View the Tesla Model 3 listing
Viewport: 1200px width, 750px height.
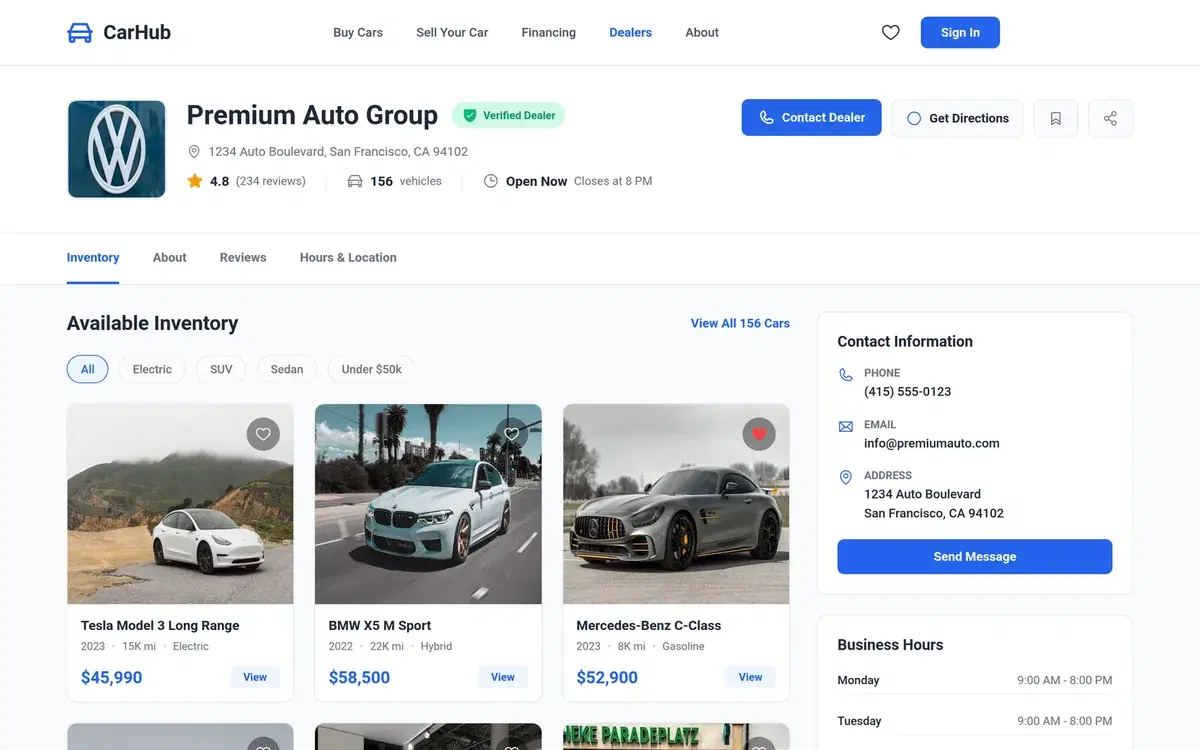pos(255,677)
